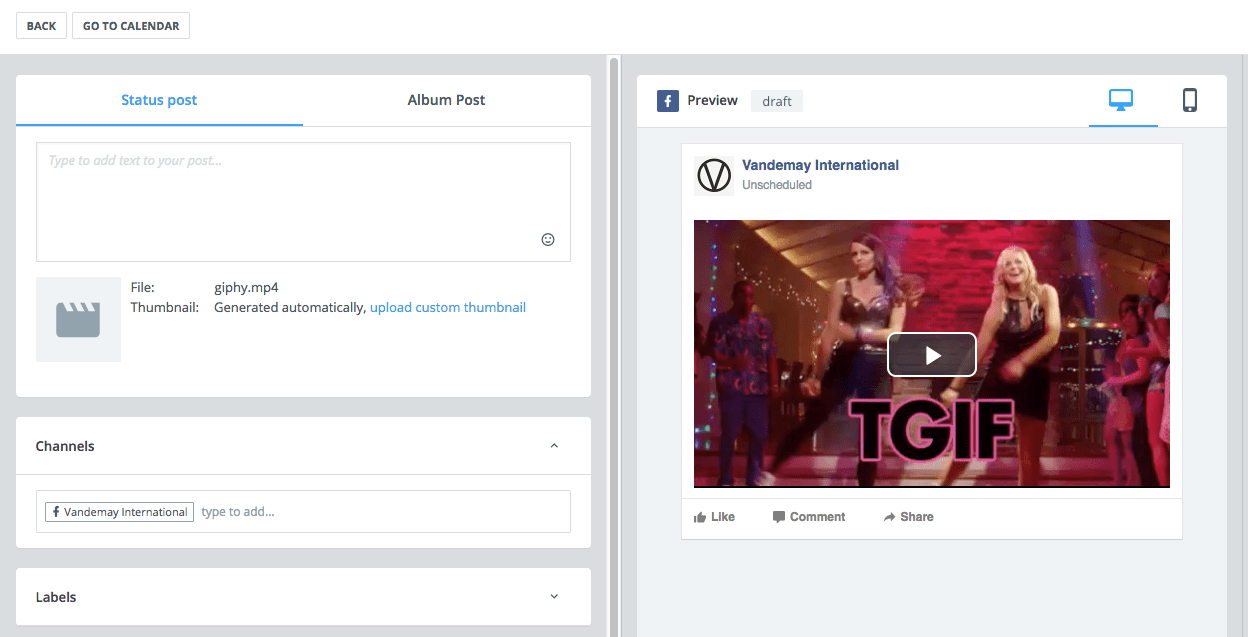Image resolution: width=1248 pixels, height=637 pixels.
Task: Click the Vandemay International circular avatar
Action: (x=714, y=176)
